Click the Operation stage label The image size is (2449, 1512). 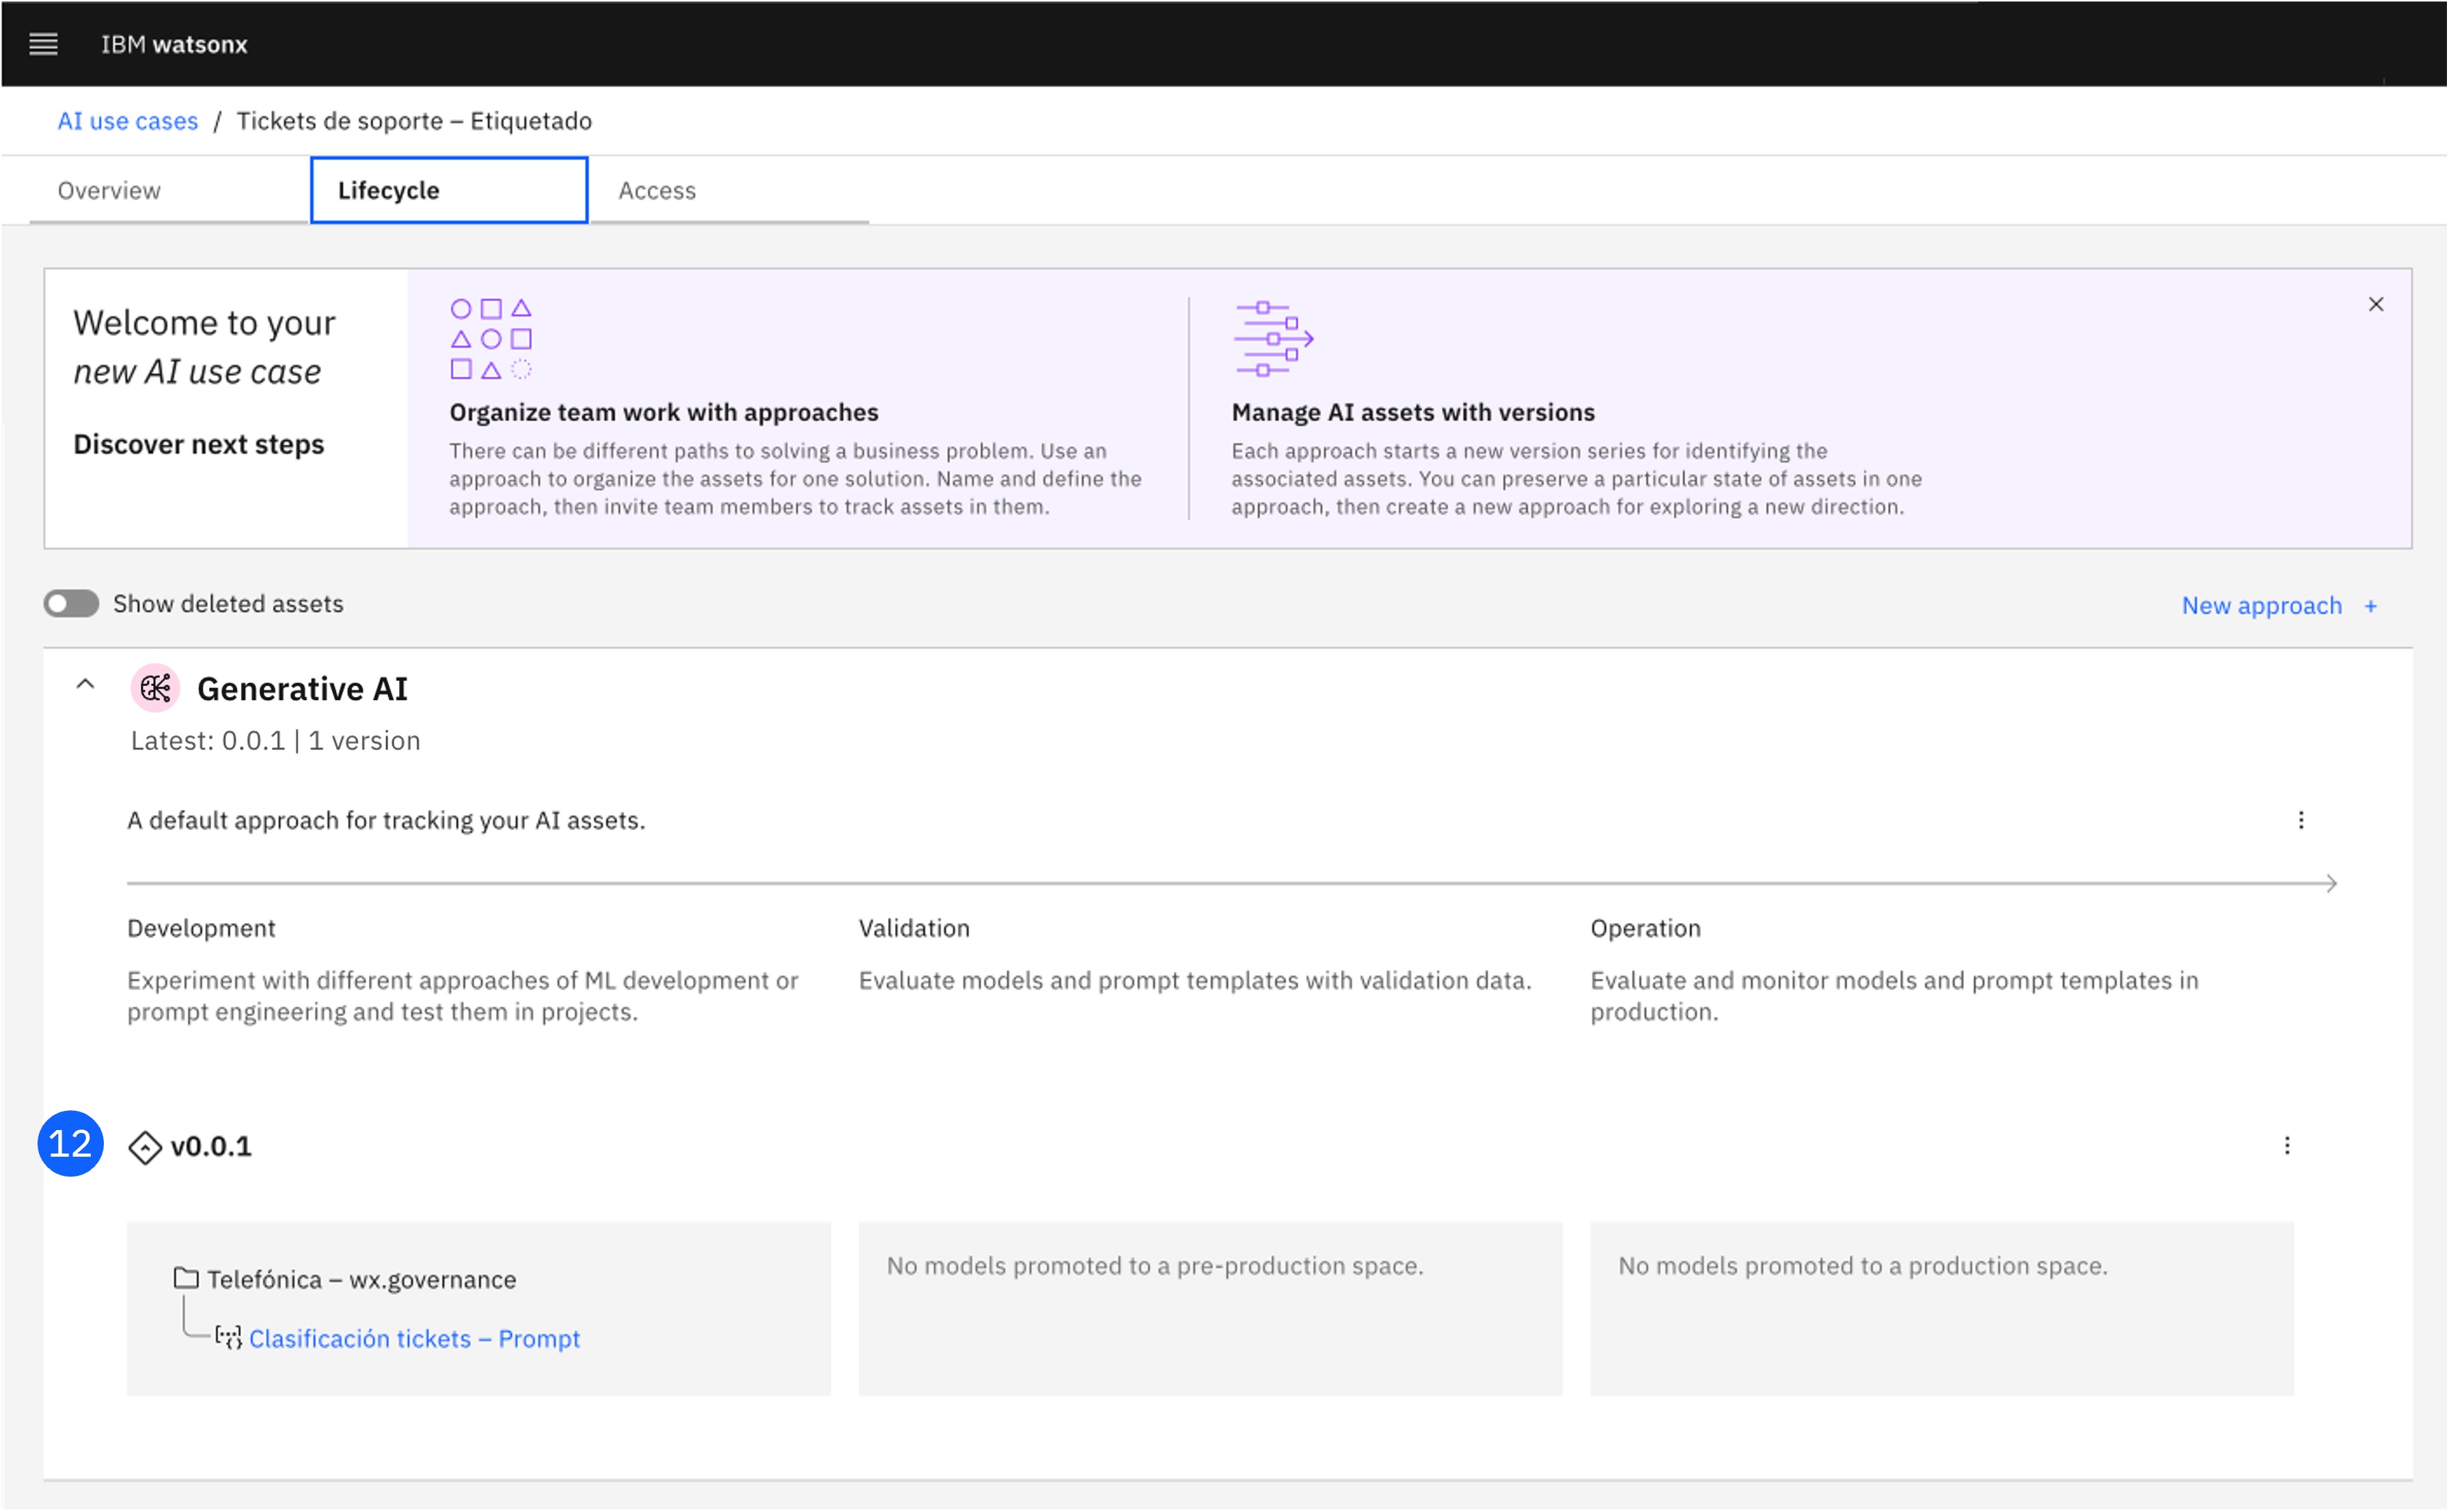point(1645,928)
